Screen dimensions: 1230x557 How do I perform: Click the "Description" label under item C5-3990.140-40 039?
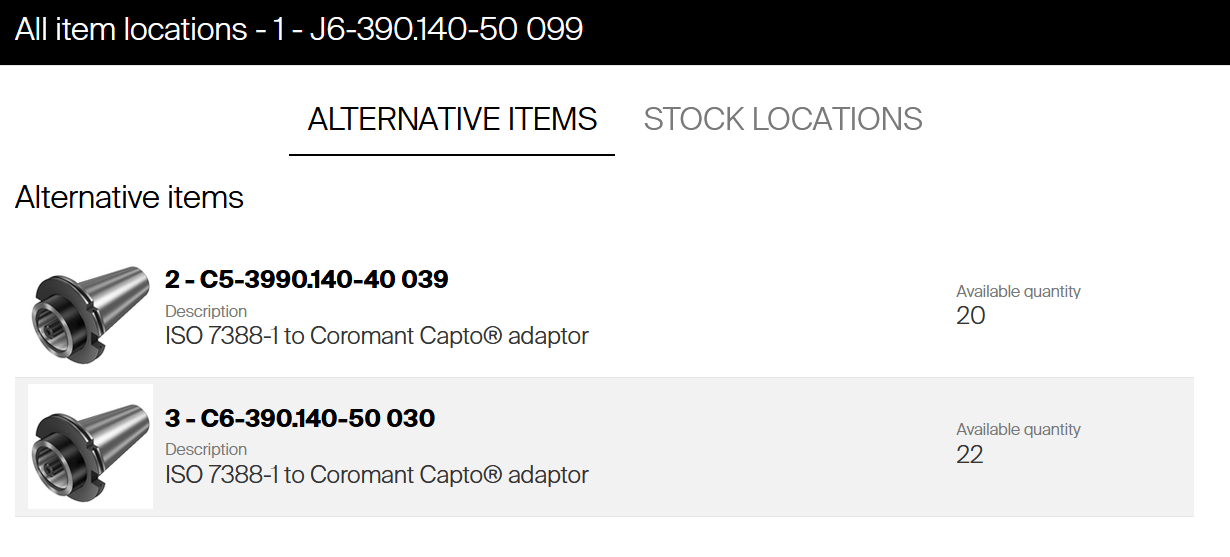206,311
